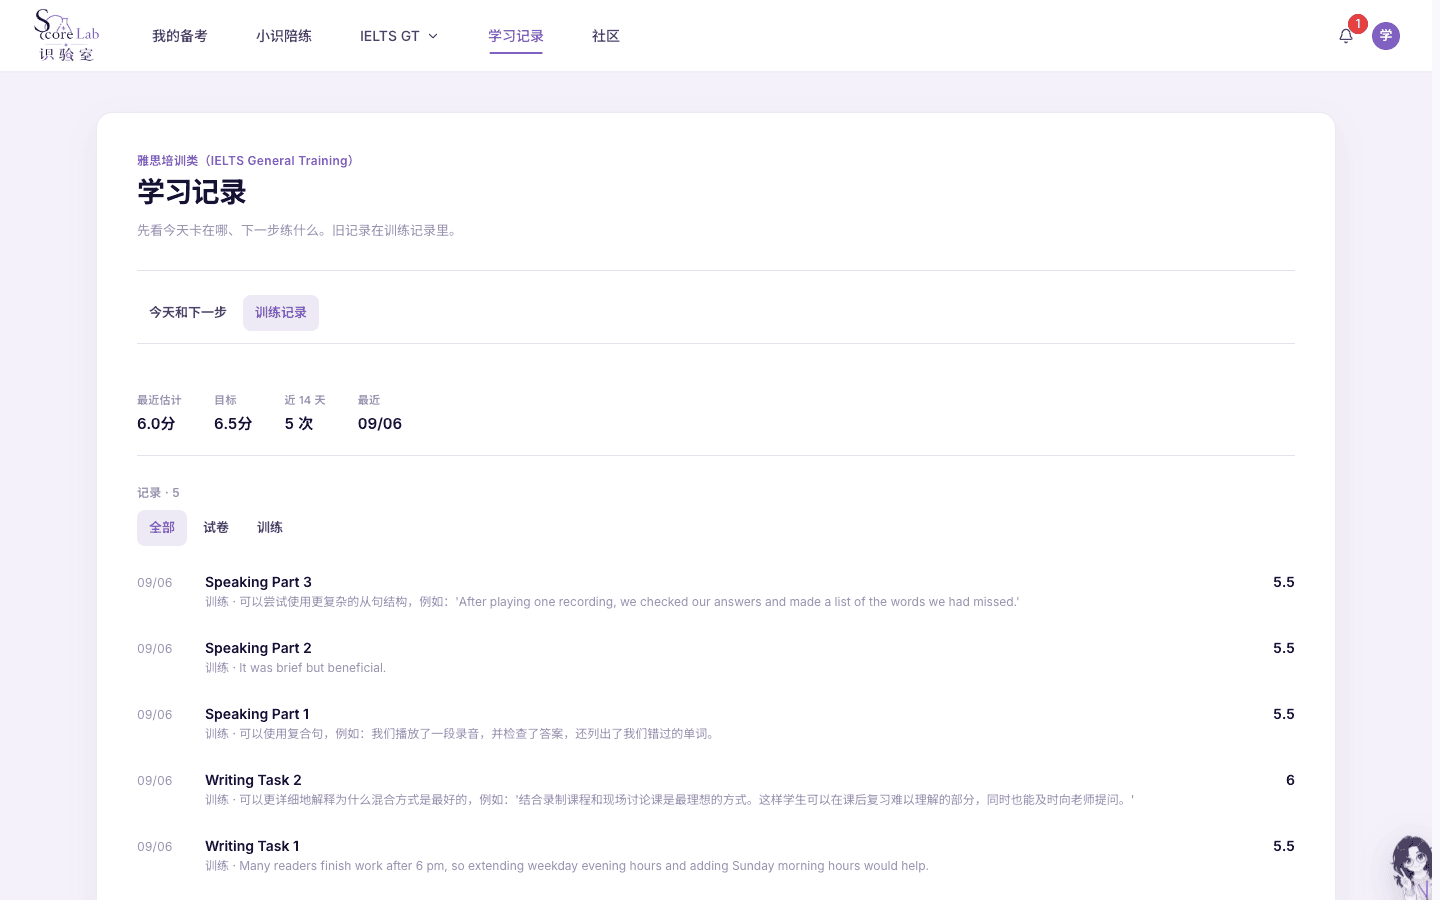Image resolution: width=1440 pixels, height=900 pixels.
Task: Click the 09/06 most recent date stat
Action: point(380,424)
